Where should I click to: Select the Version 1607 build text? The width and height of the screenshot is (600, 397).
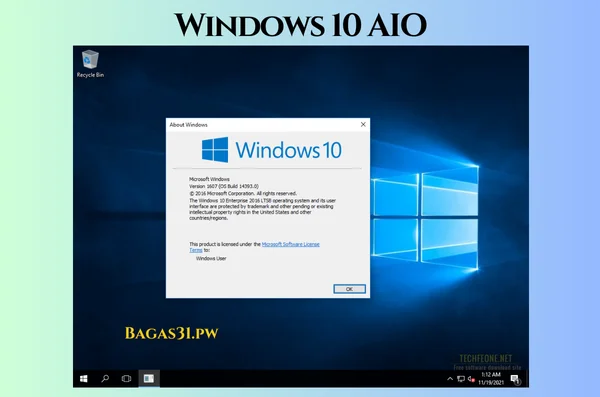point(224,186)
